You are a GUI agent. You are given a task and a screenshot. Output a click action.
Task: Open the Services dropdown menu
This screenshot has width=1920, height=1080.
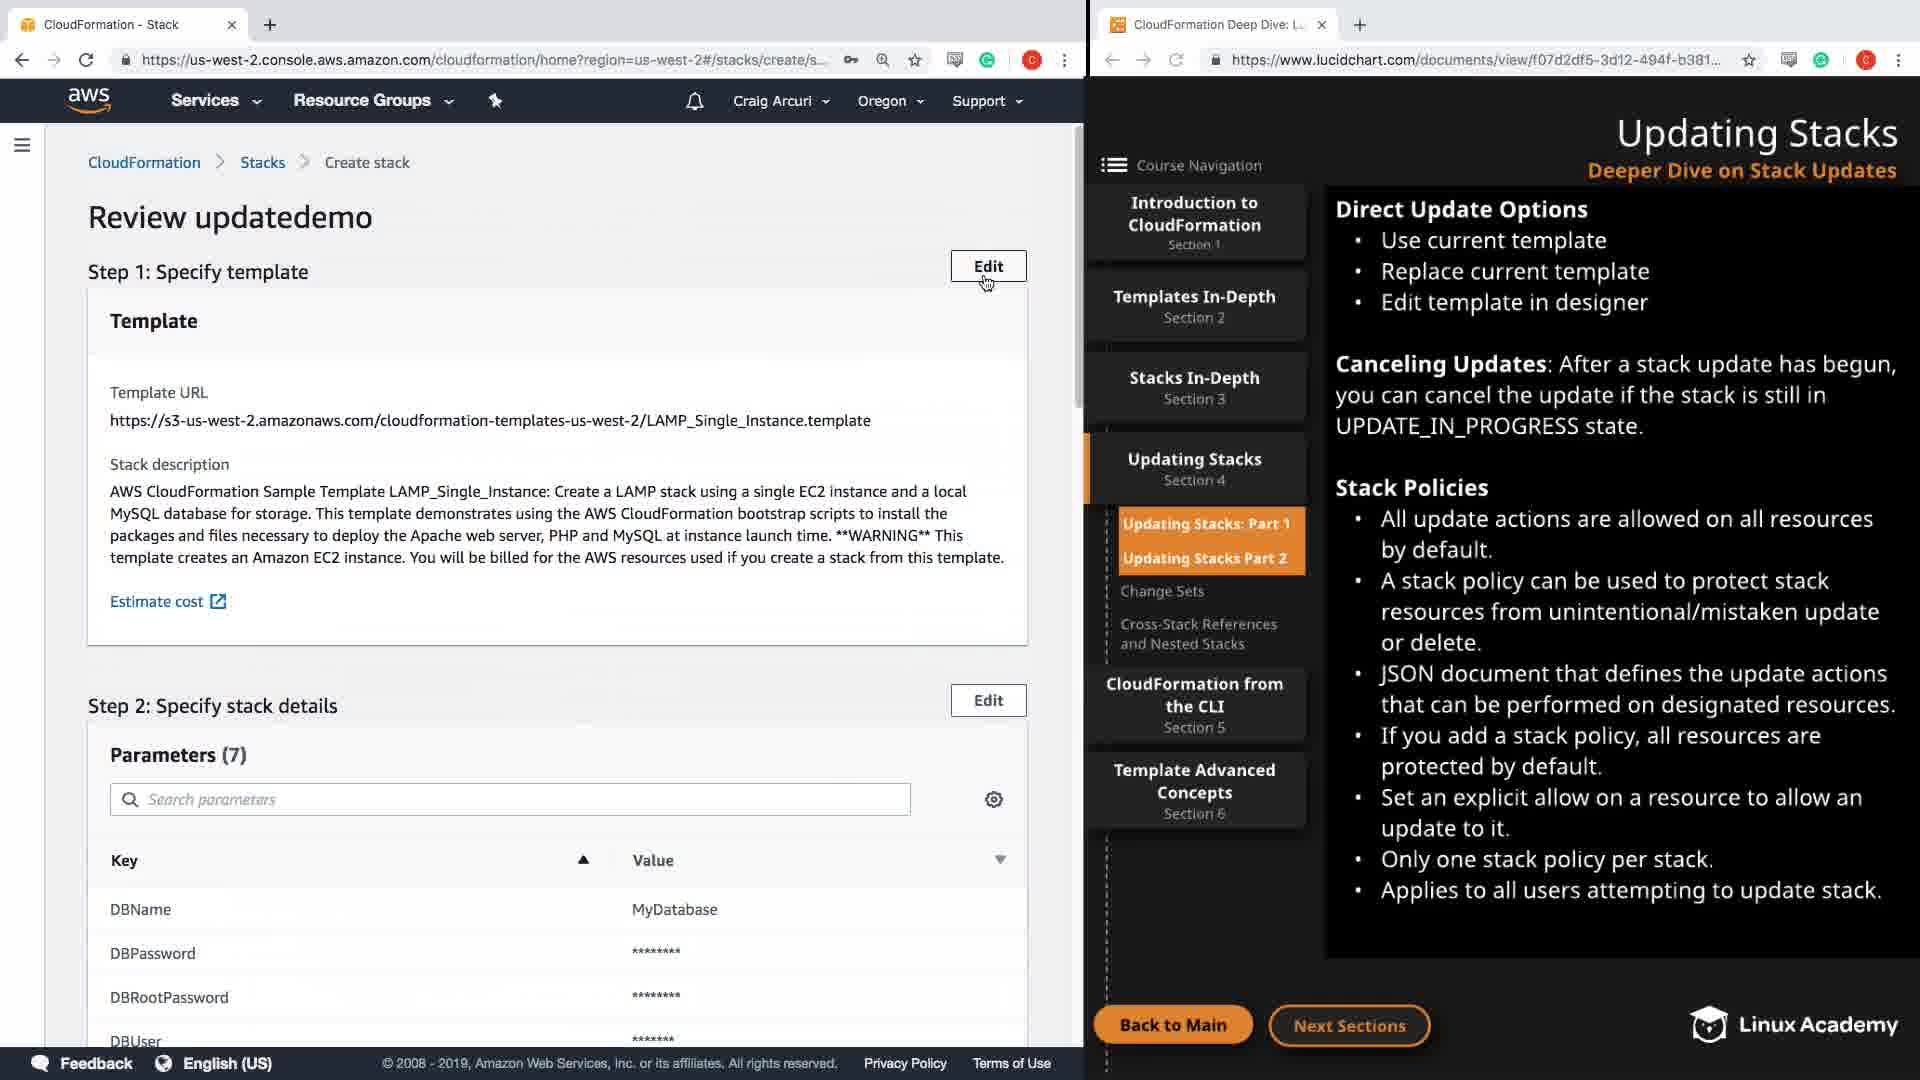point(216,101)
